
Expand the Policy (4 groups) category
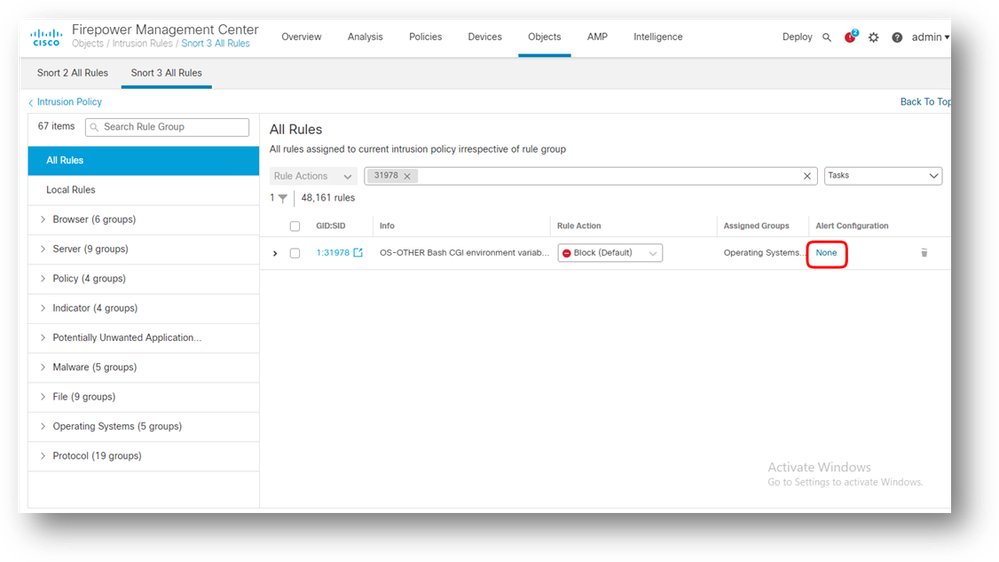(x=43, y=278)
